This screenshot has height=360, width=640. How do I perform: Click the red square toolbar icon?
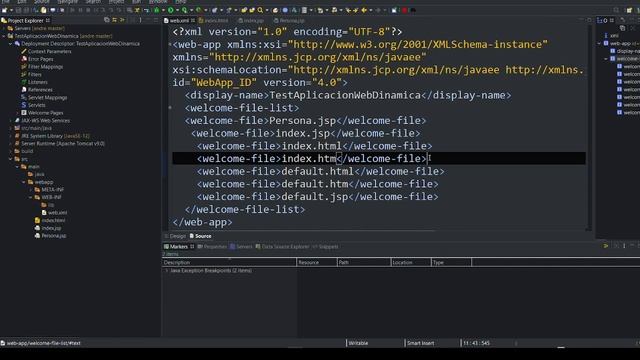tap(404, 10)
